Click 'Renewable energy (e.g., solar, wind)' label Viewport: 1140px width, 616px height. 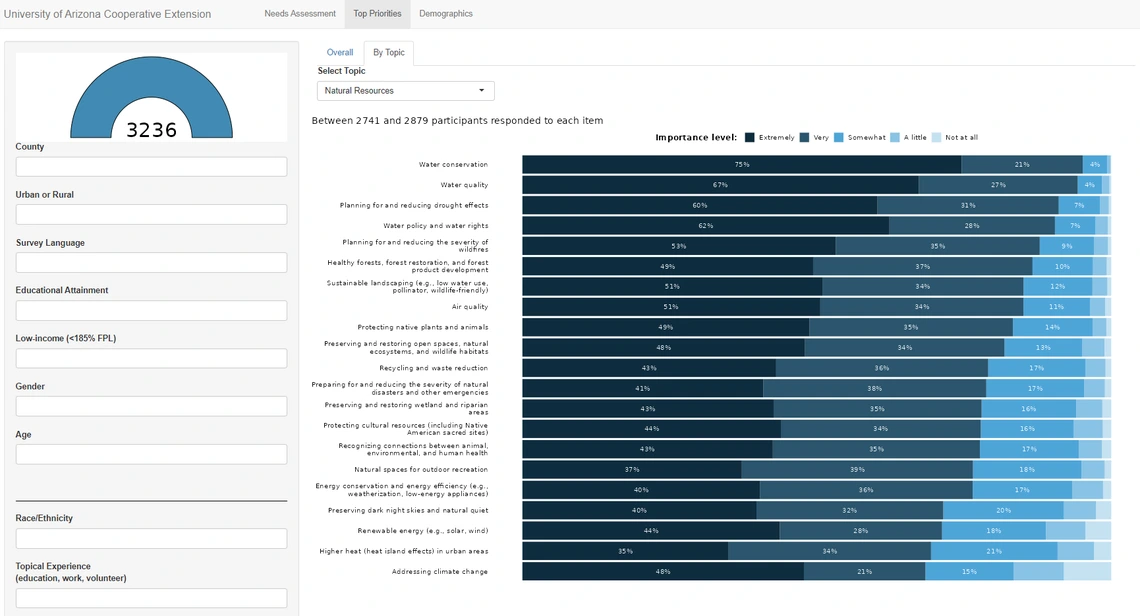(x=422, y=531)
